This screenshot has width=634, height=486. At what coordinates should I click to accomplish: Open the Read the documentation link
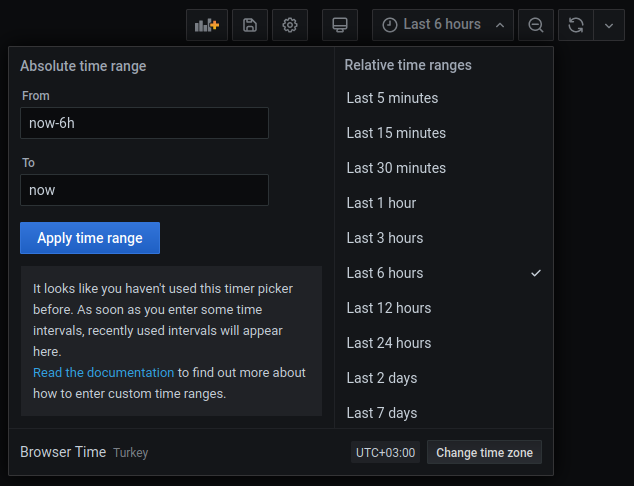point(104,372)
